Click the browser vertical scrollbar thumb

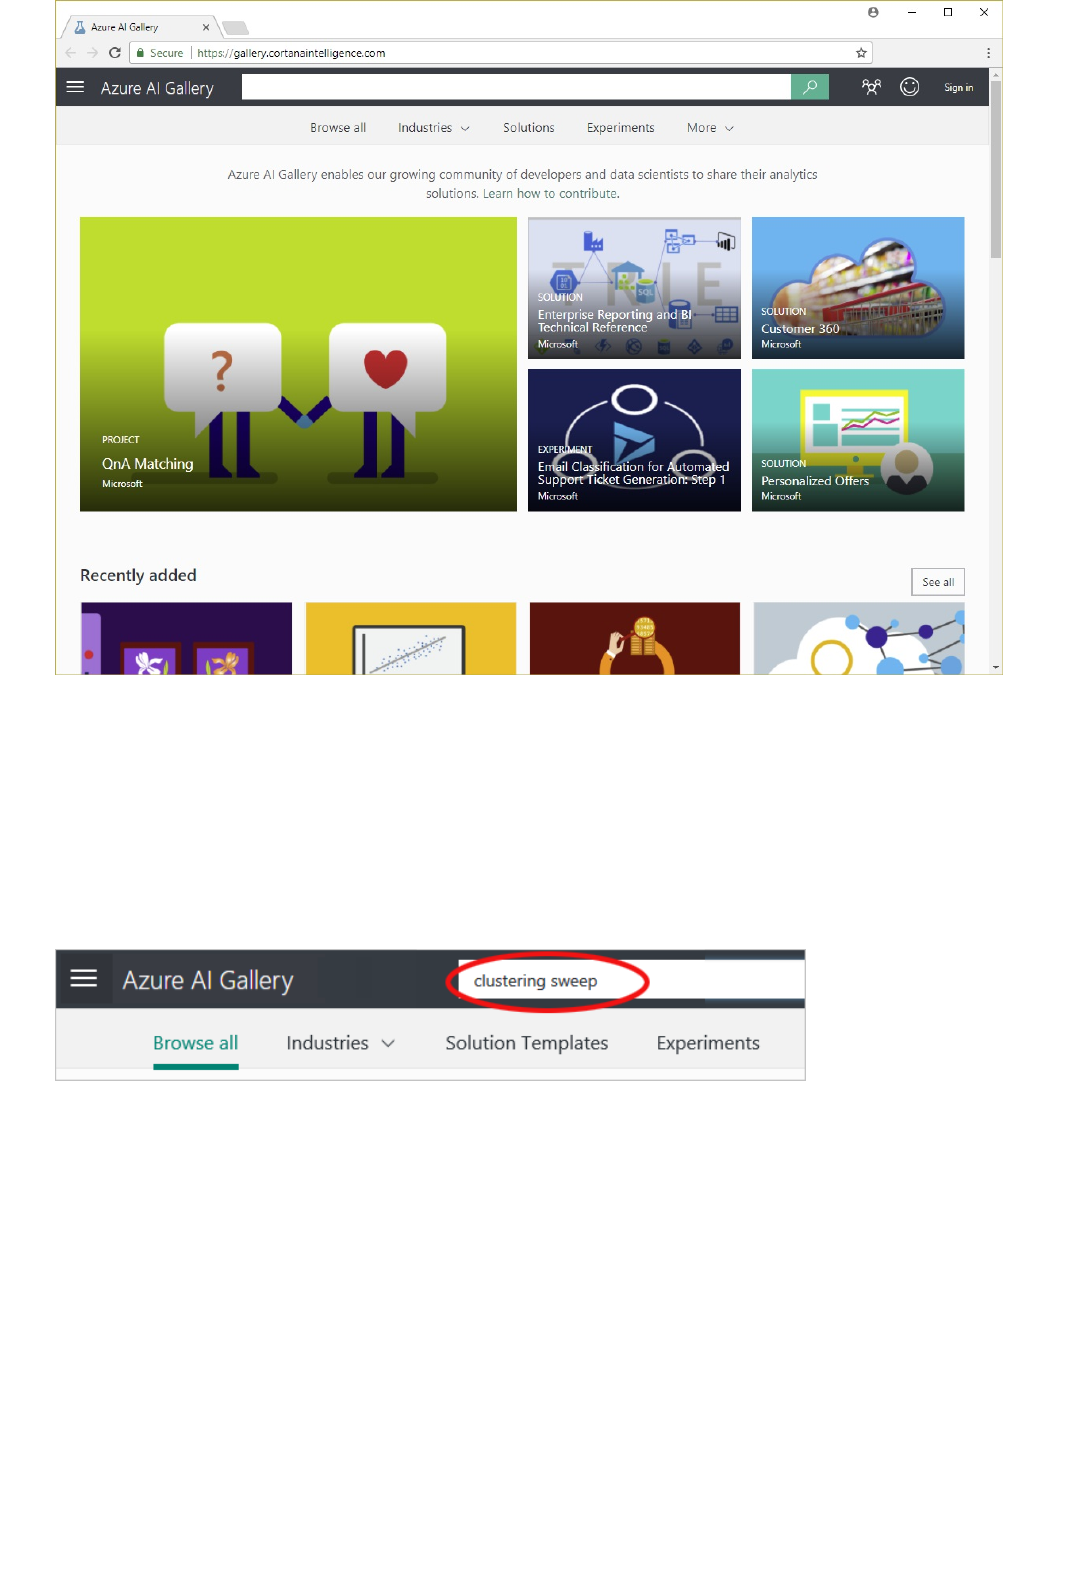[x=996, y=169]
